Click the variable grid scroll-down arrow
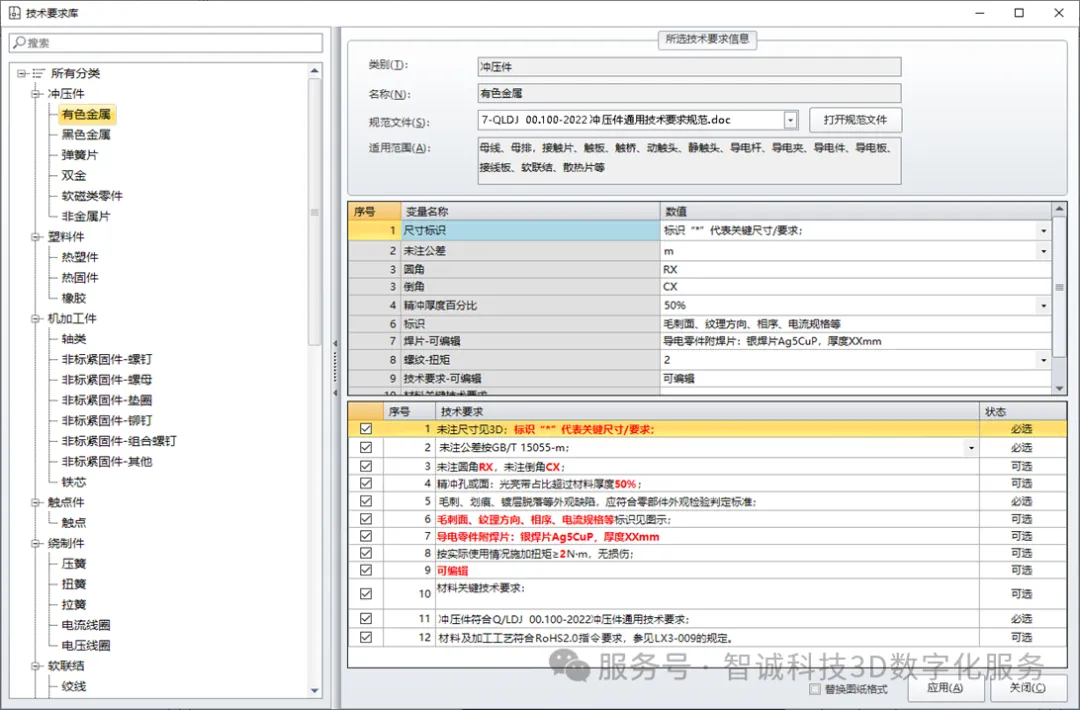Image resolution: width=1080 pixels, height=710 pixels. (x=1059, y=387)
